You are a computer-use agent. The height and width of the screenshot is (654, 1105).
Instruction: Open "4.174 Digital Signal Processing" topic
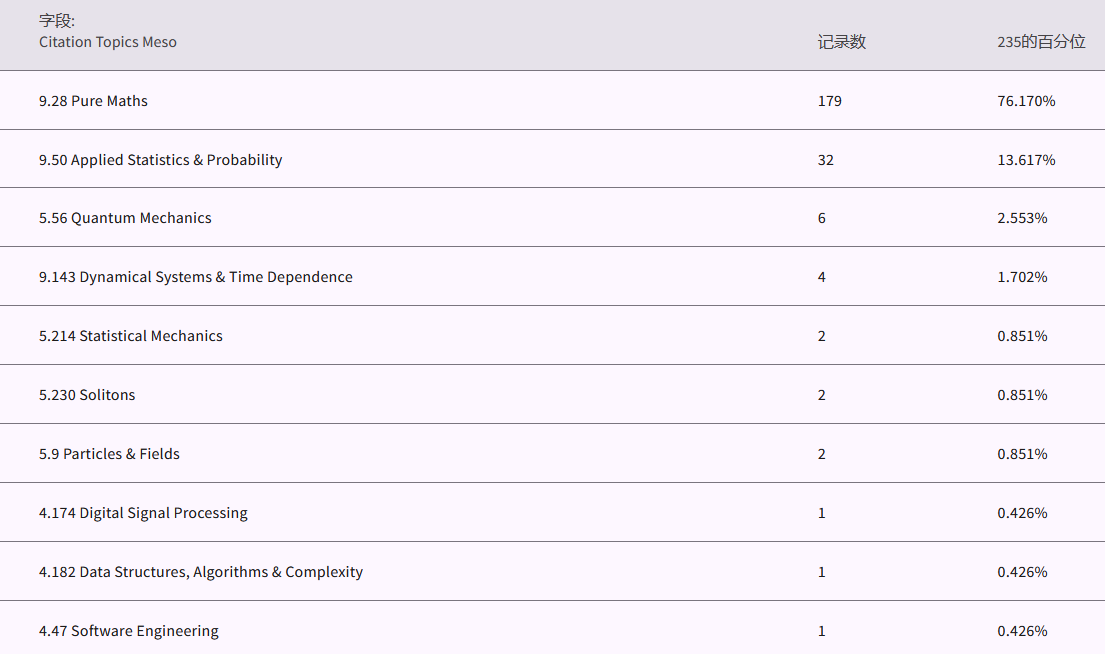pyautogui.click(x=143, y=513)
